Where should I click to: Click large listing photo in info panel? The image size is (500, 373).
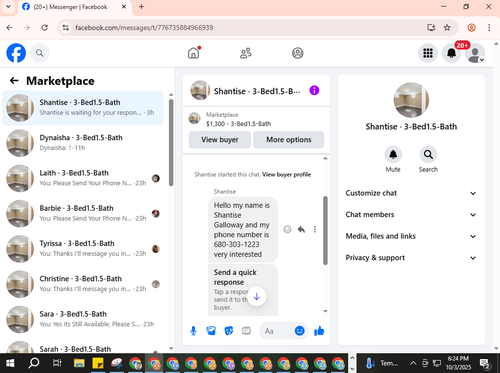(x=411, y=100)
